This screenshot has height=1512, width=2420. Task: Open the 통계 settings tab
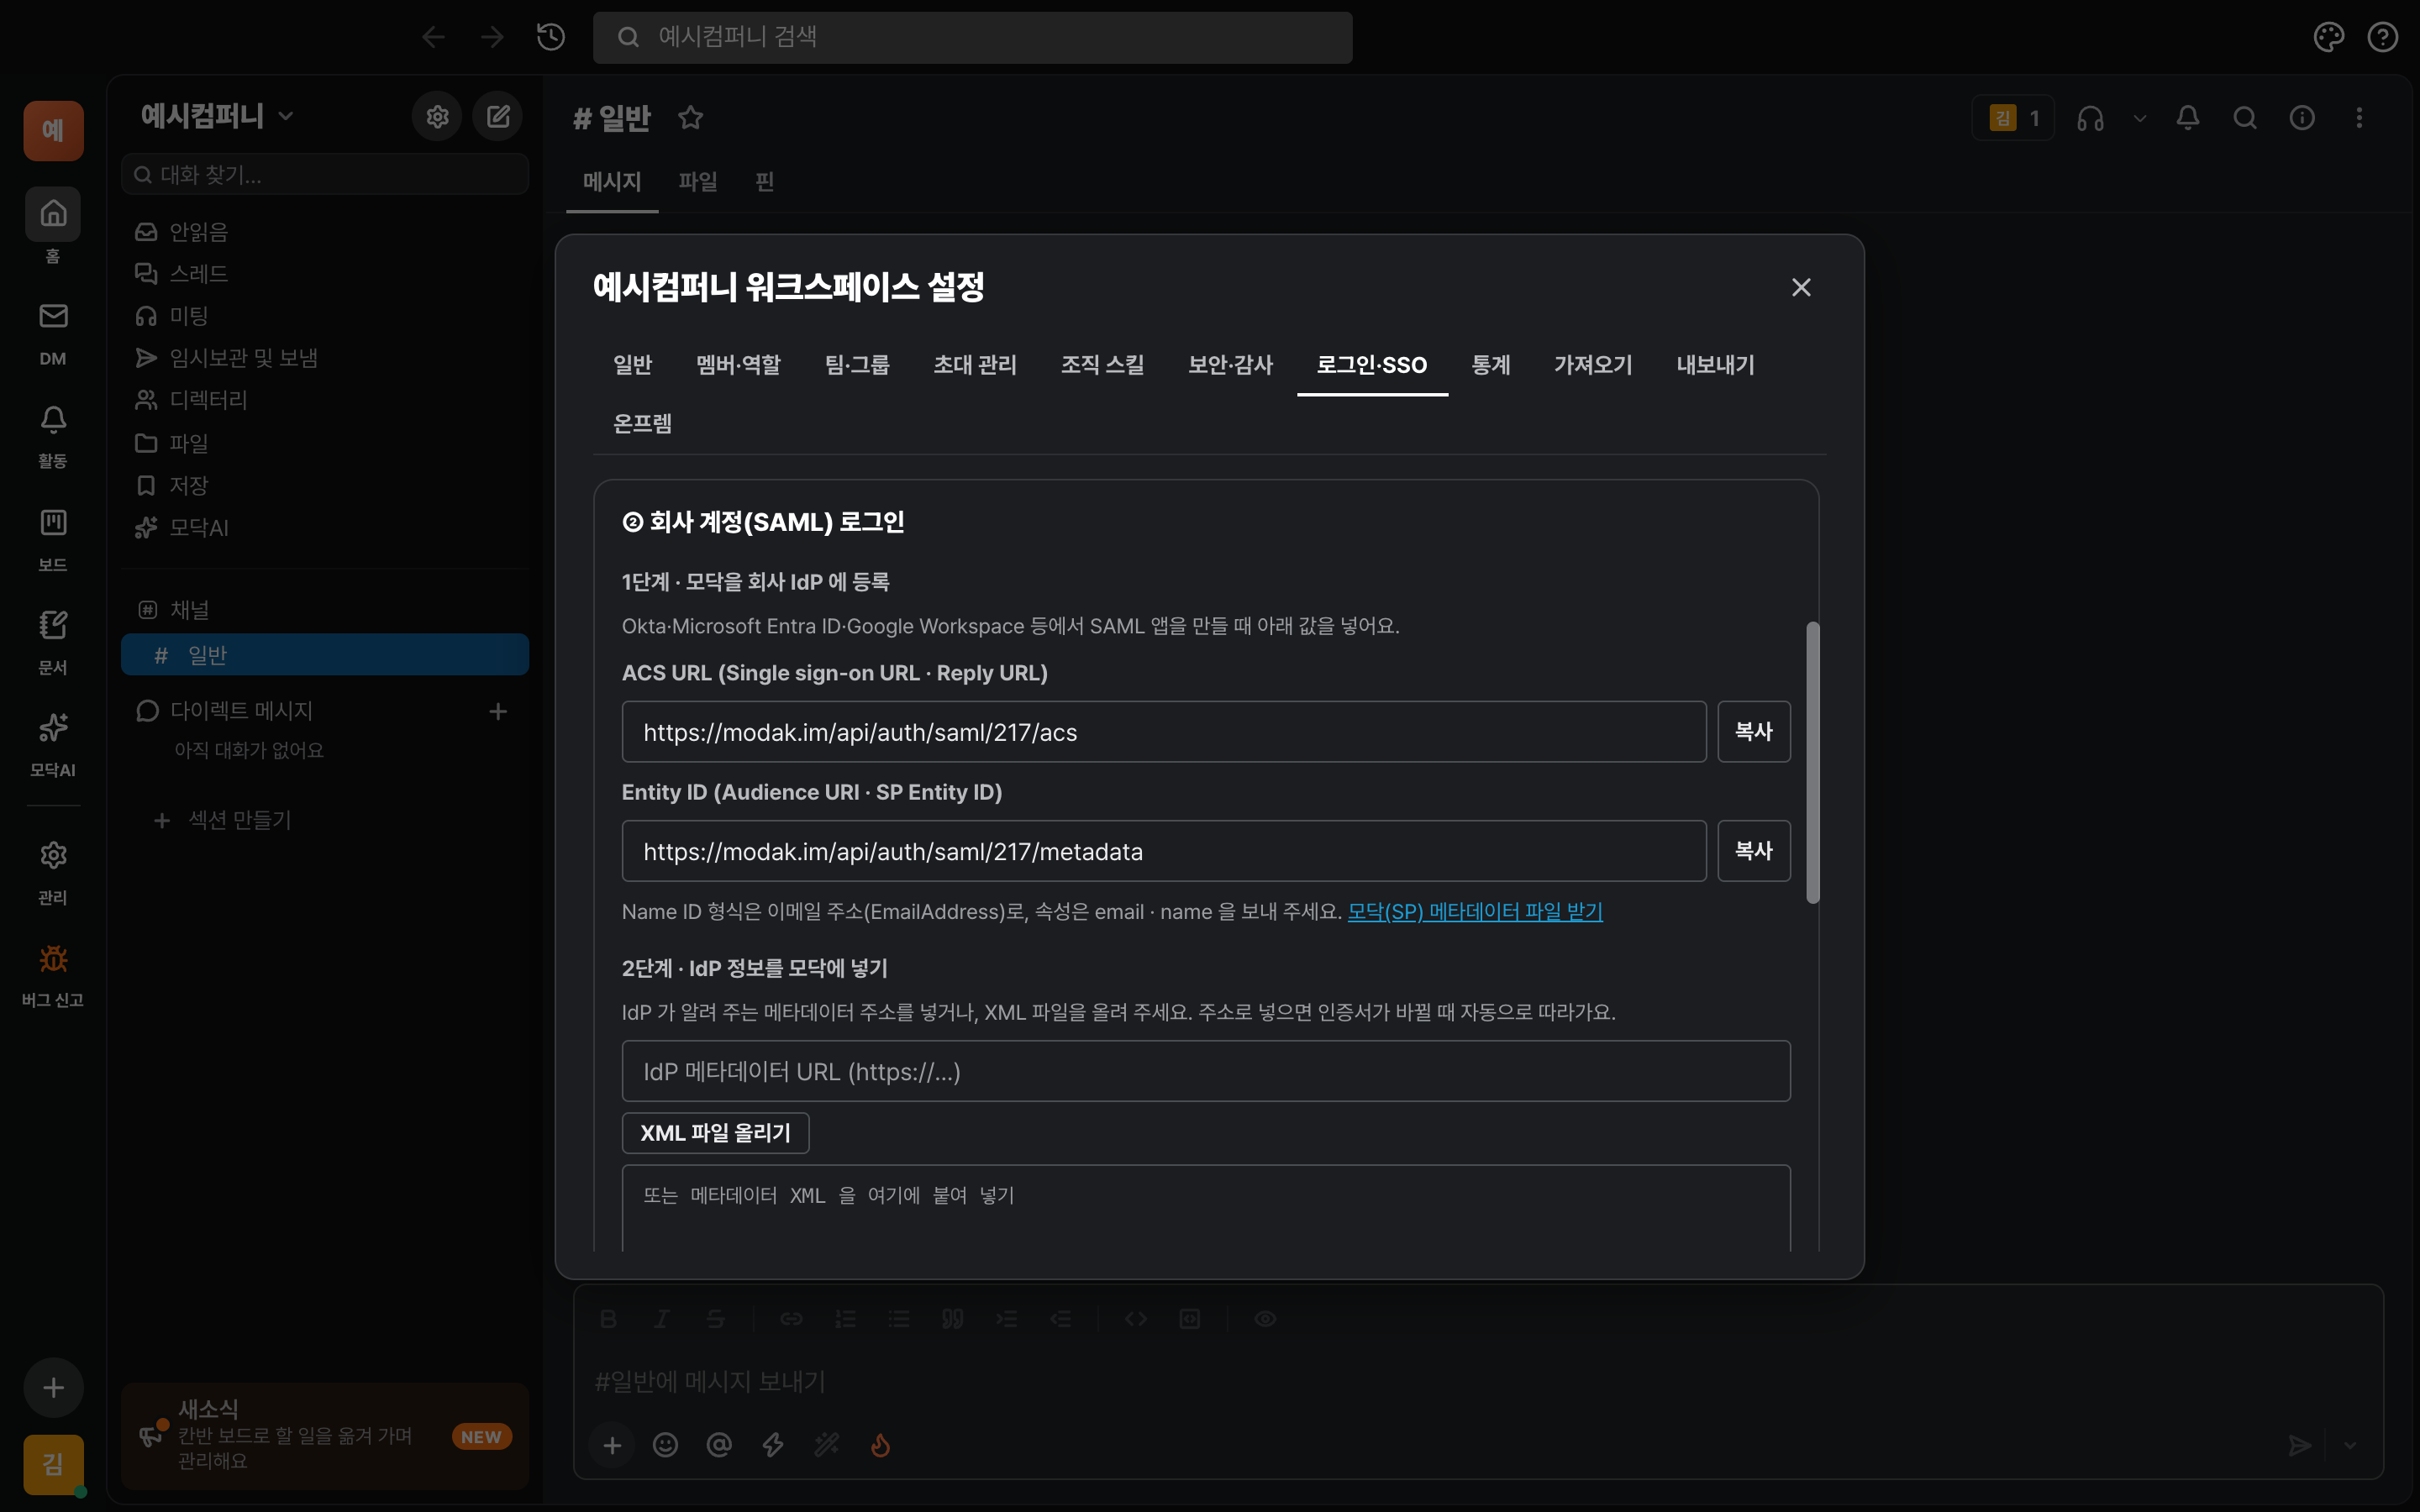coord(1490,365)
